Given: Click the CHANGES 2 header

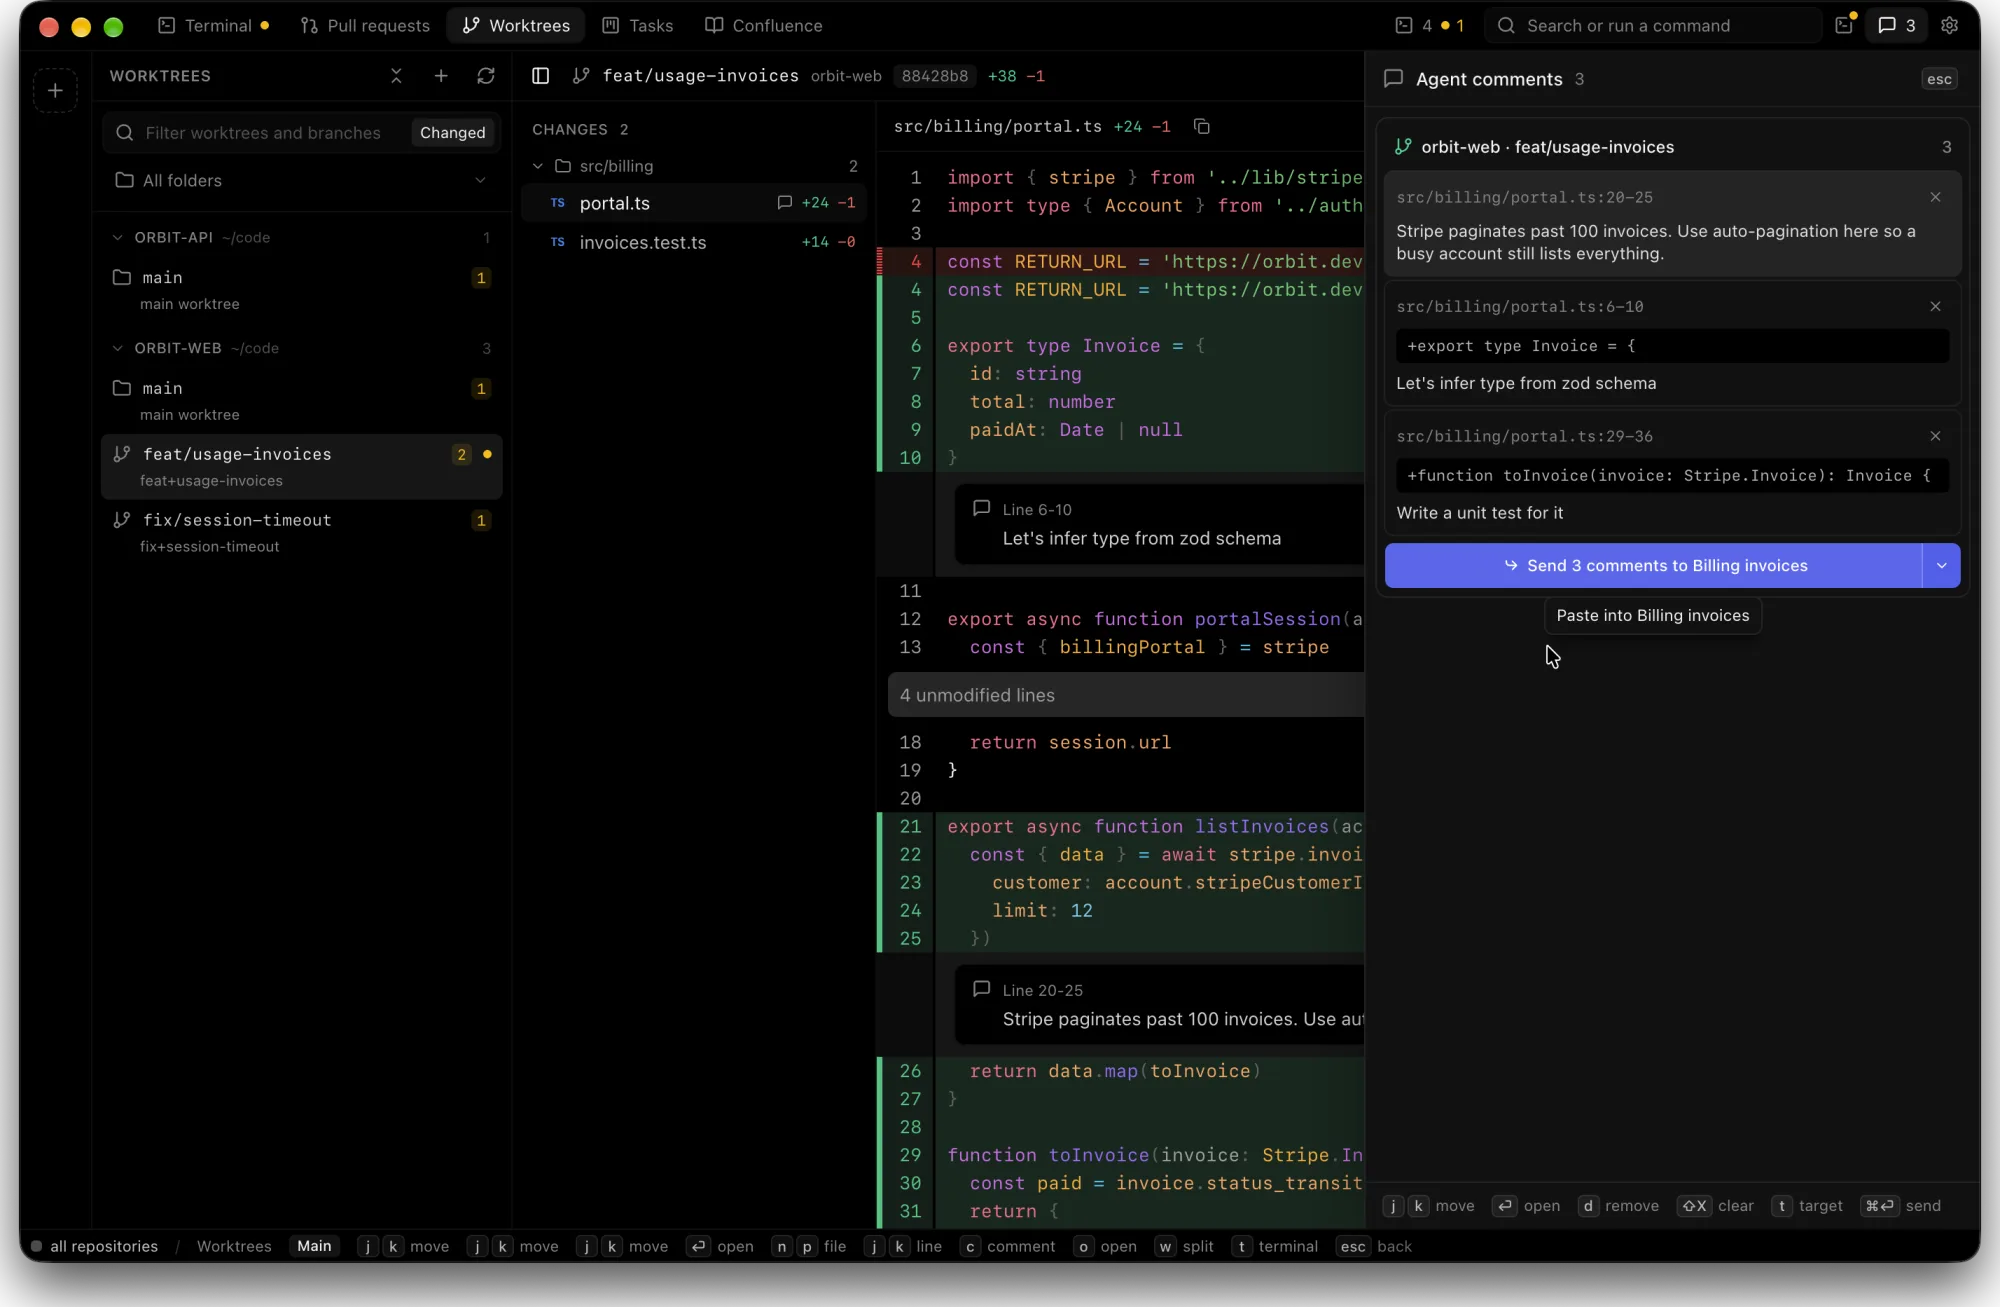Looking at the screenshot, I should (580, 130).
